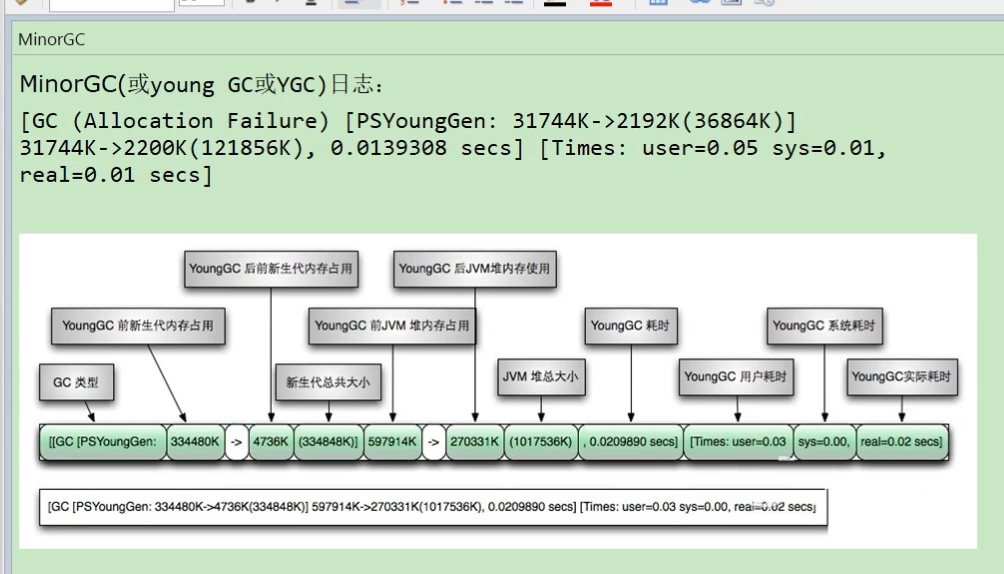The image size is (1004, 574).
Task: Click the real=0.01 secs text
Action: [x=109, y=175]
